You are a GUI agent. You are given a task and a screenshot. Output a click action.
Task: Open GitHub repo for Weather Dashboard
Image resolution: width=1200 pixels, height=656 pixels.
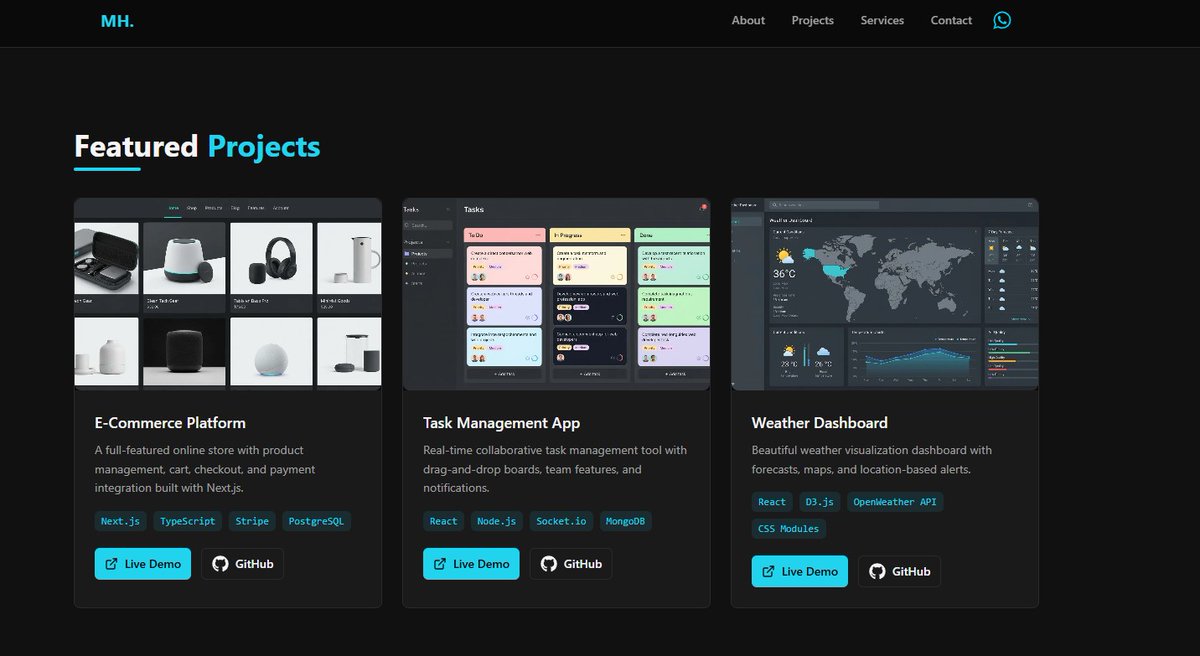[x=899, y=572]
